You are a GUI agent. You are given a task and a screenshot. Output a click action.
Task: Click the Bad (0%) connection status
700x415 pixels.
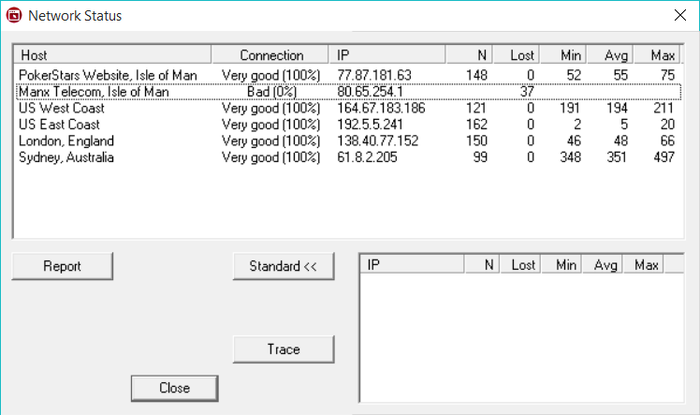[x=271, y=92]
